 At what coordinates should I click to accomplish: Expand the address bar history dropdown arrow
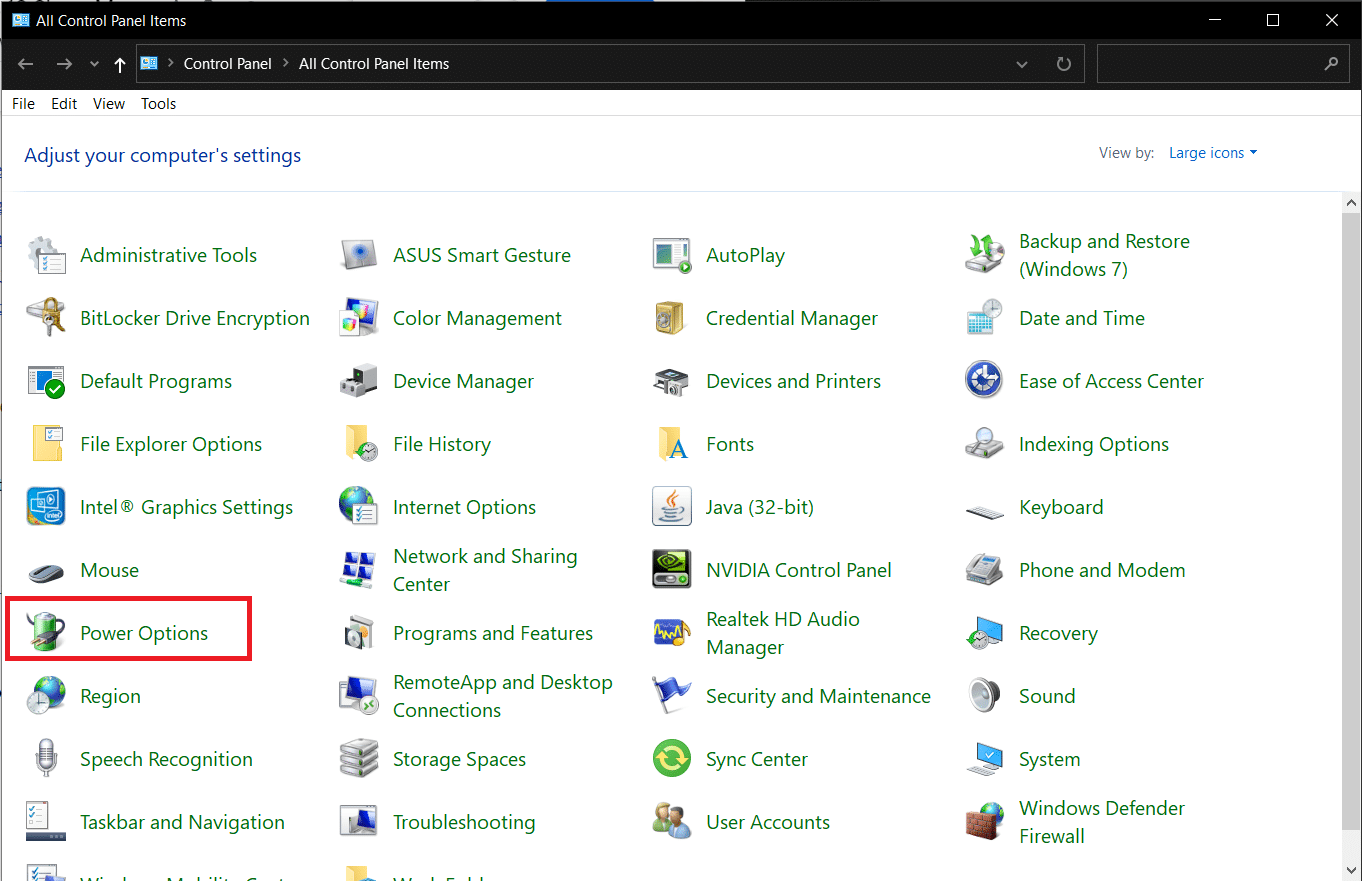pos(1022,64)
